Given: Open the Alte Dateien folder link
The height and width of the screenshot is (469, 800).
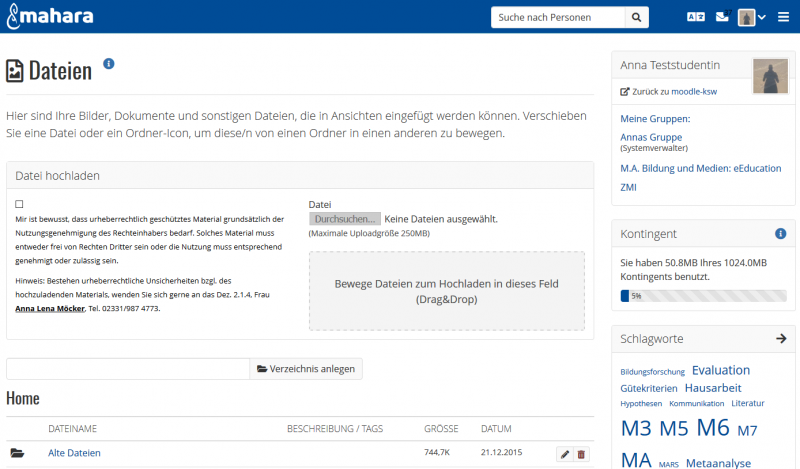Looking at the screenshot, I should tap(74, 453).
